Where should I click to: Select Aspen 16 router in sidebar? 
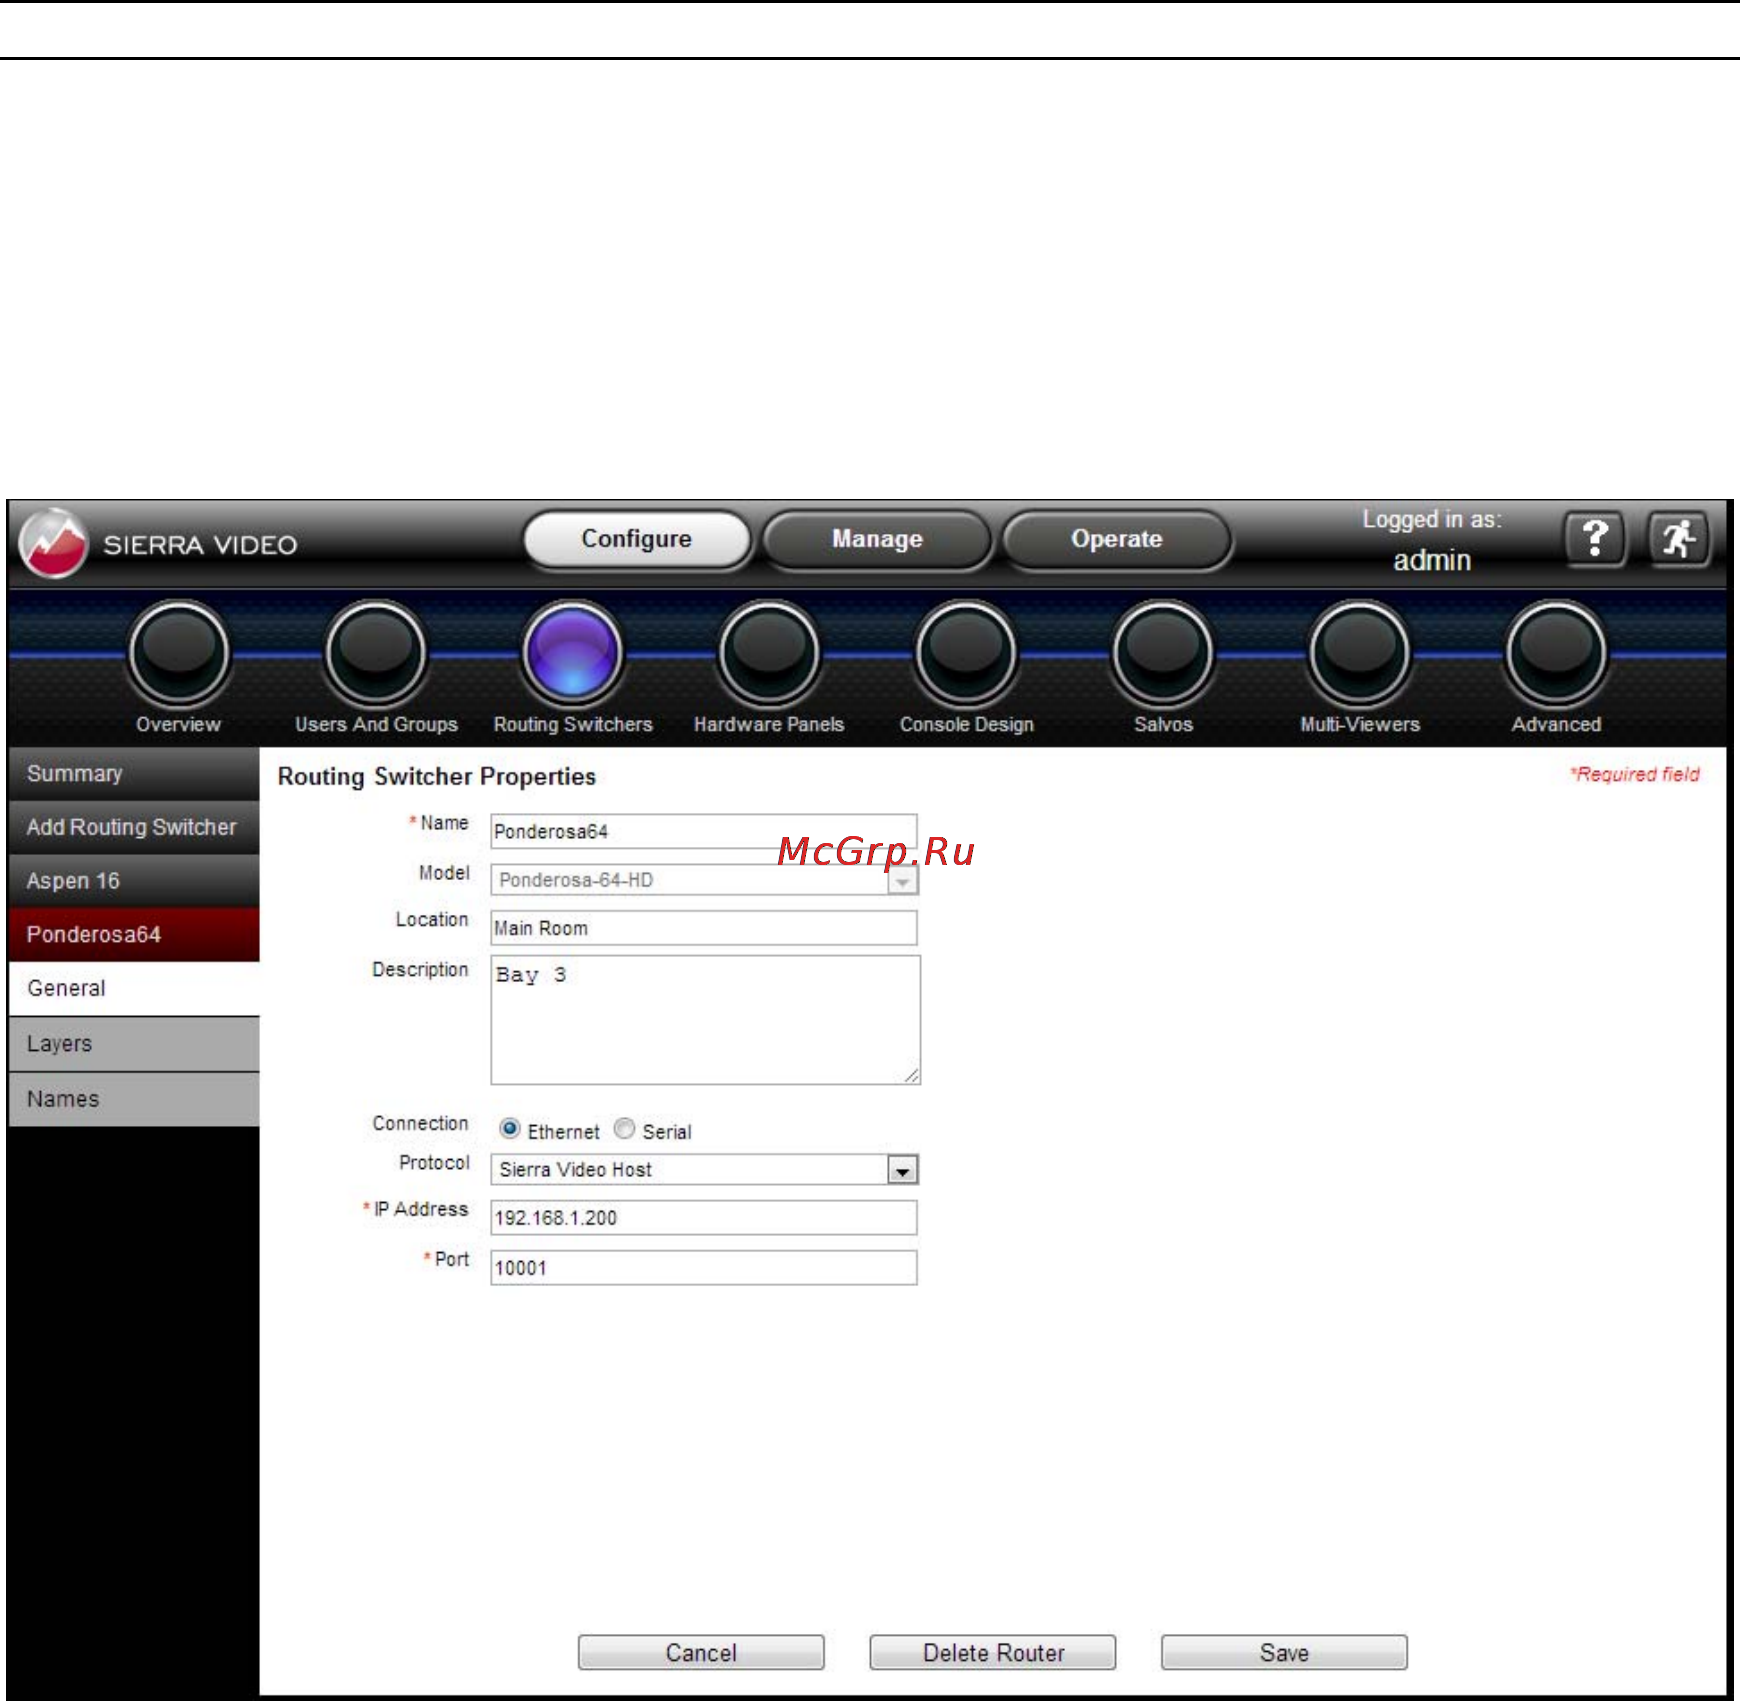coord(134,881)
